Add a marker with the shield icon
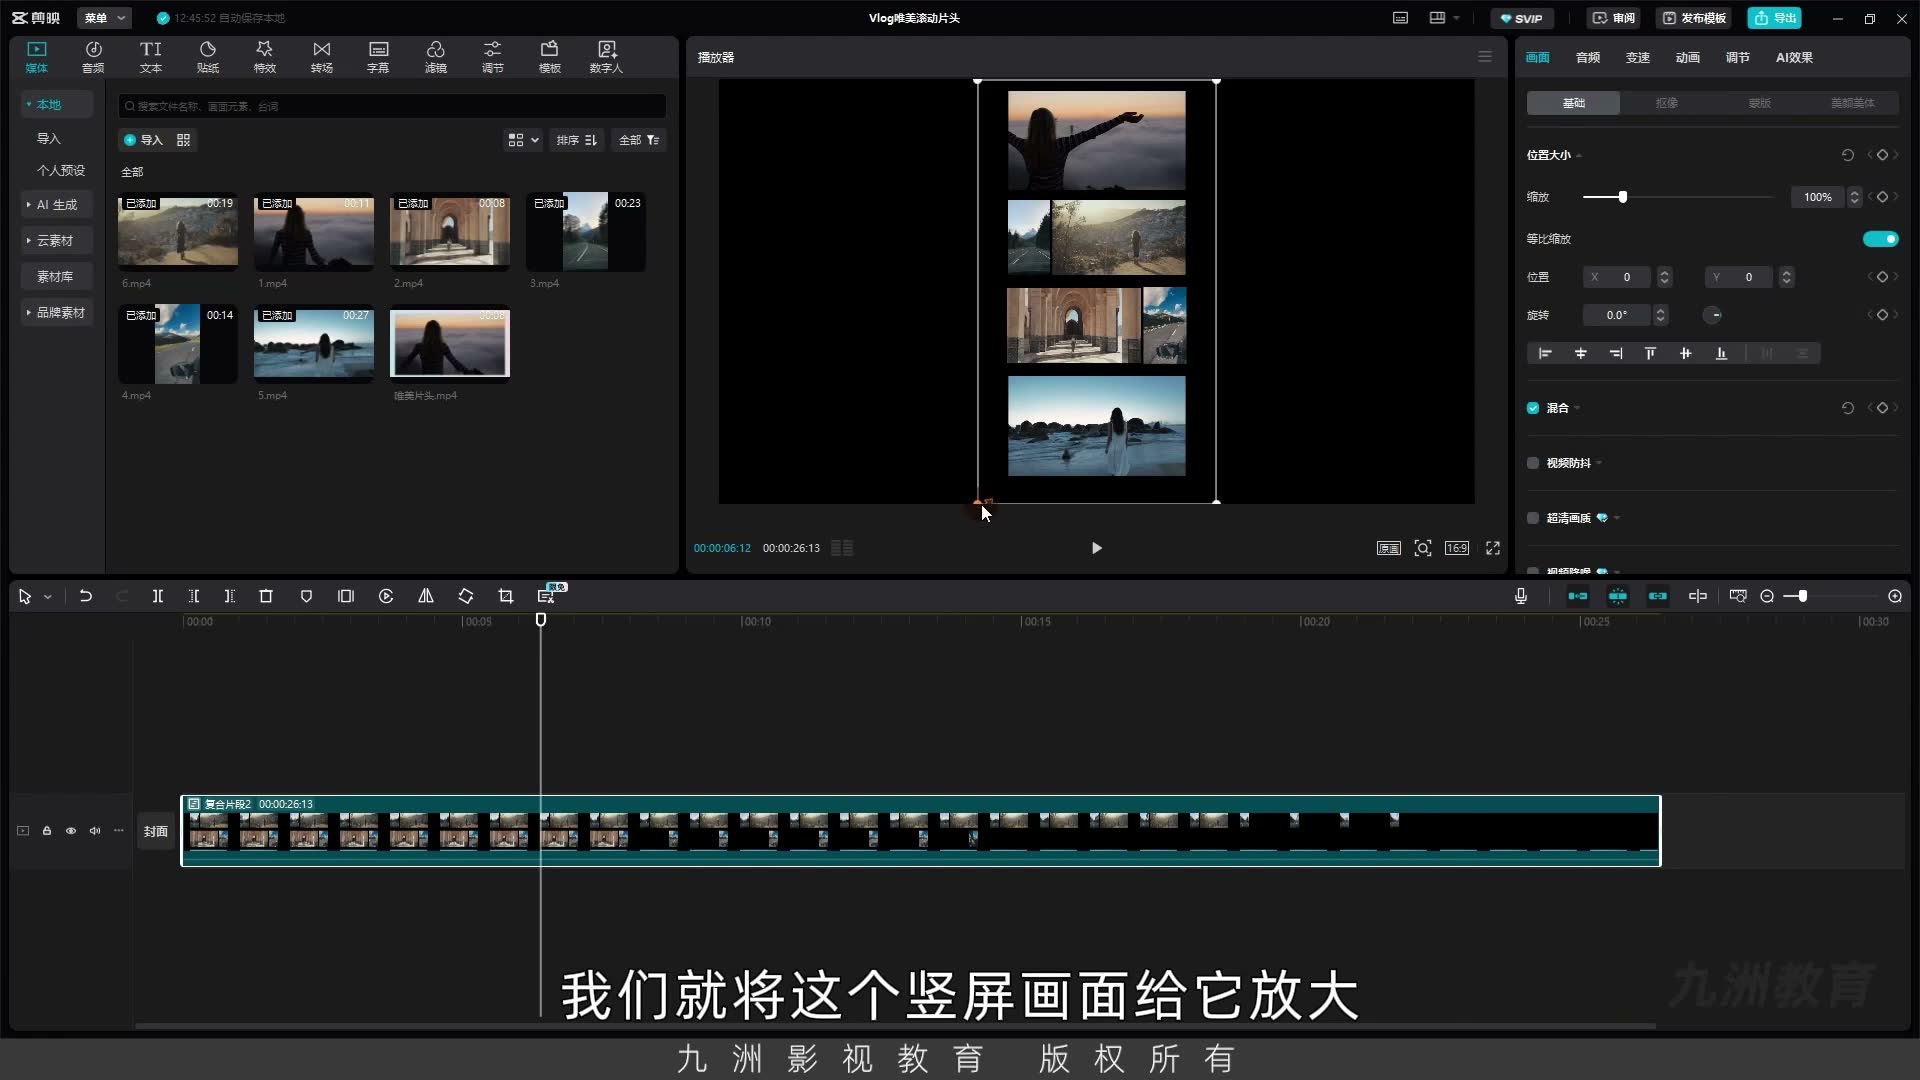 [306, 596]
